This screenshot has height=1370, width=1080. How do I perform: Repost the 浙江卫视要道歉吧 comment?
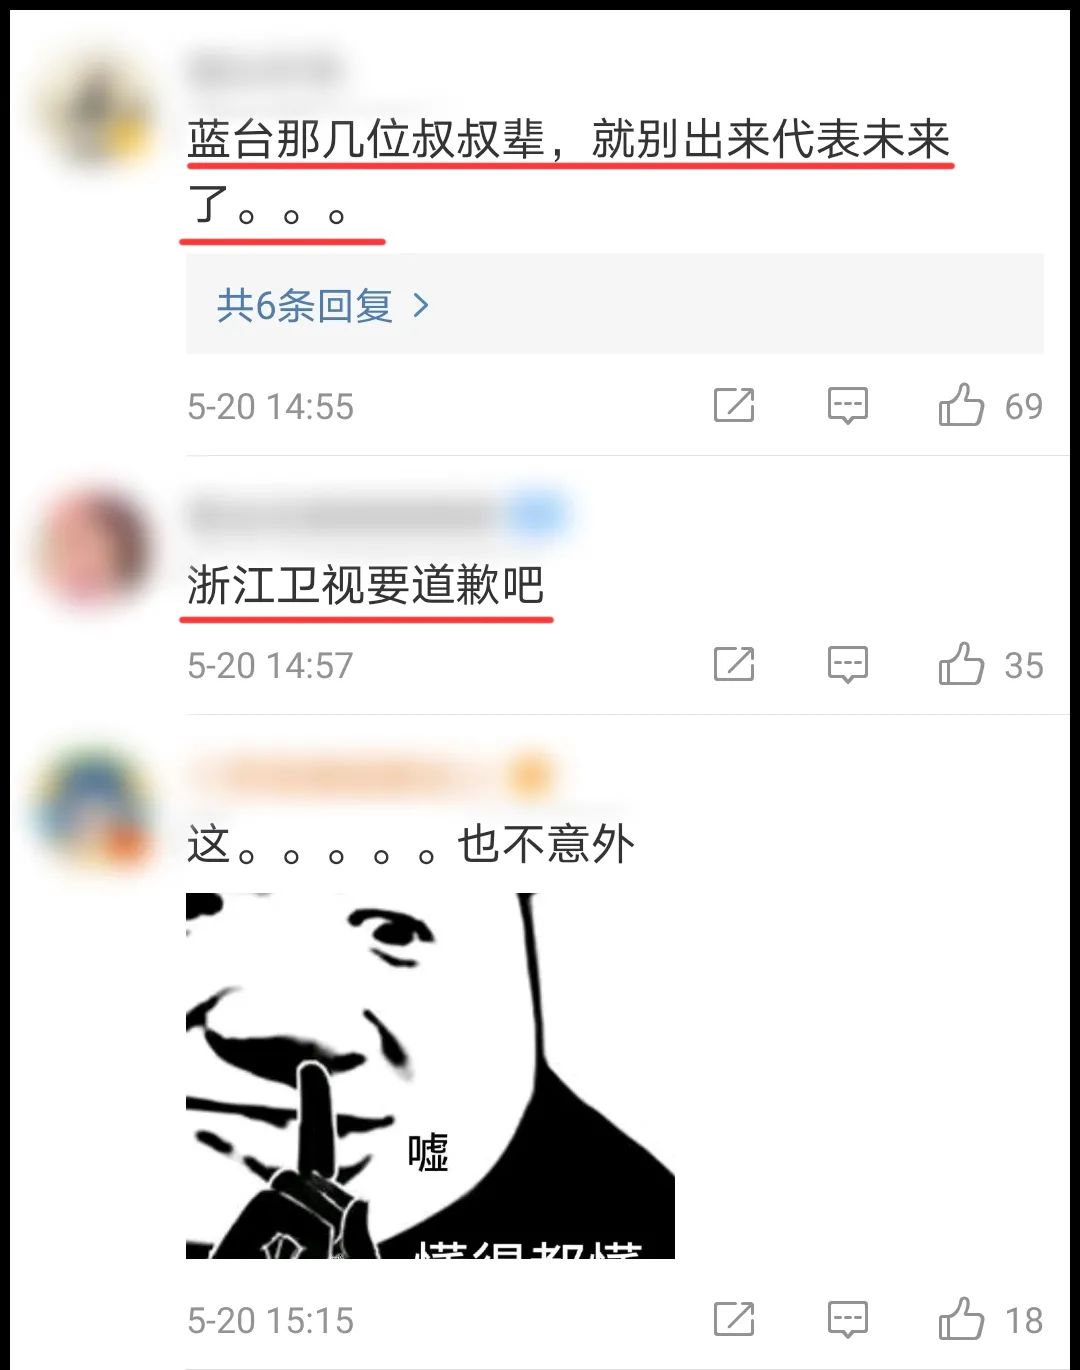[734, 664]
